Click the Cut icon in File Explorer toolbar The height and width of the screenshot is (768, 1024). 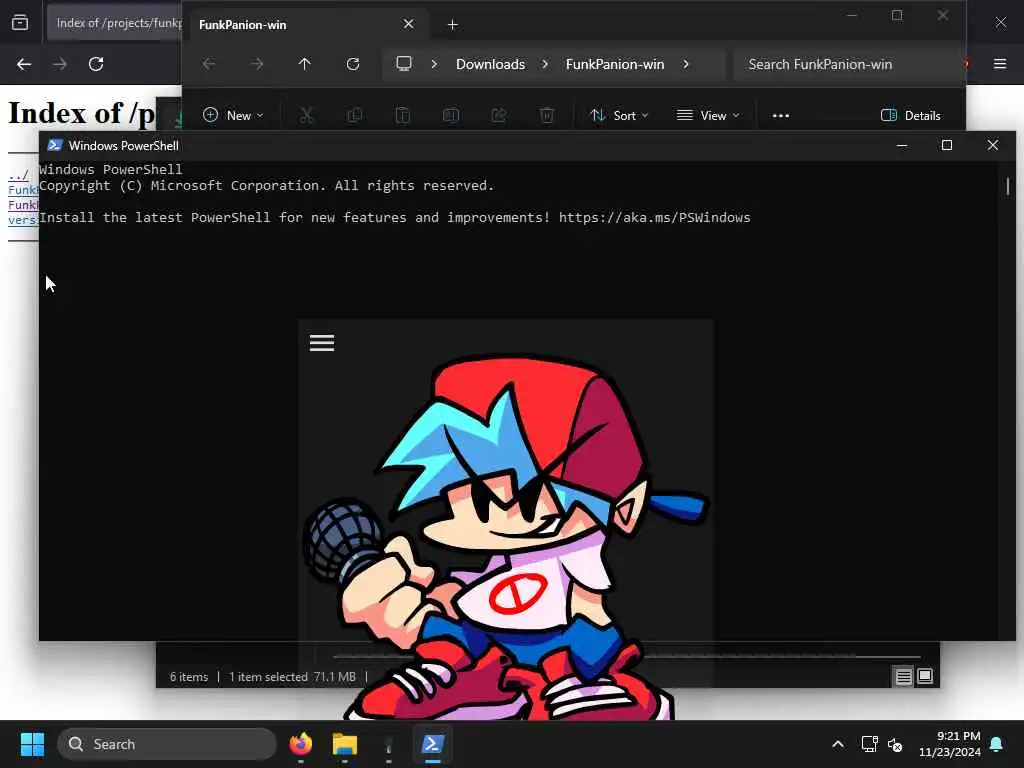click(306, 116)
